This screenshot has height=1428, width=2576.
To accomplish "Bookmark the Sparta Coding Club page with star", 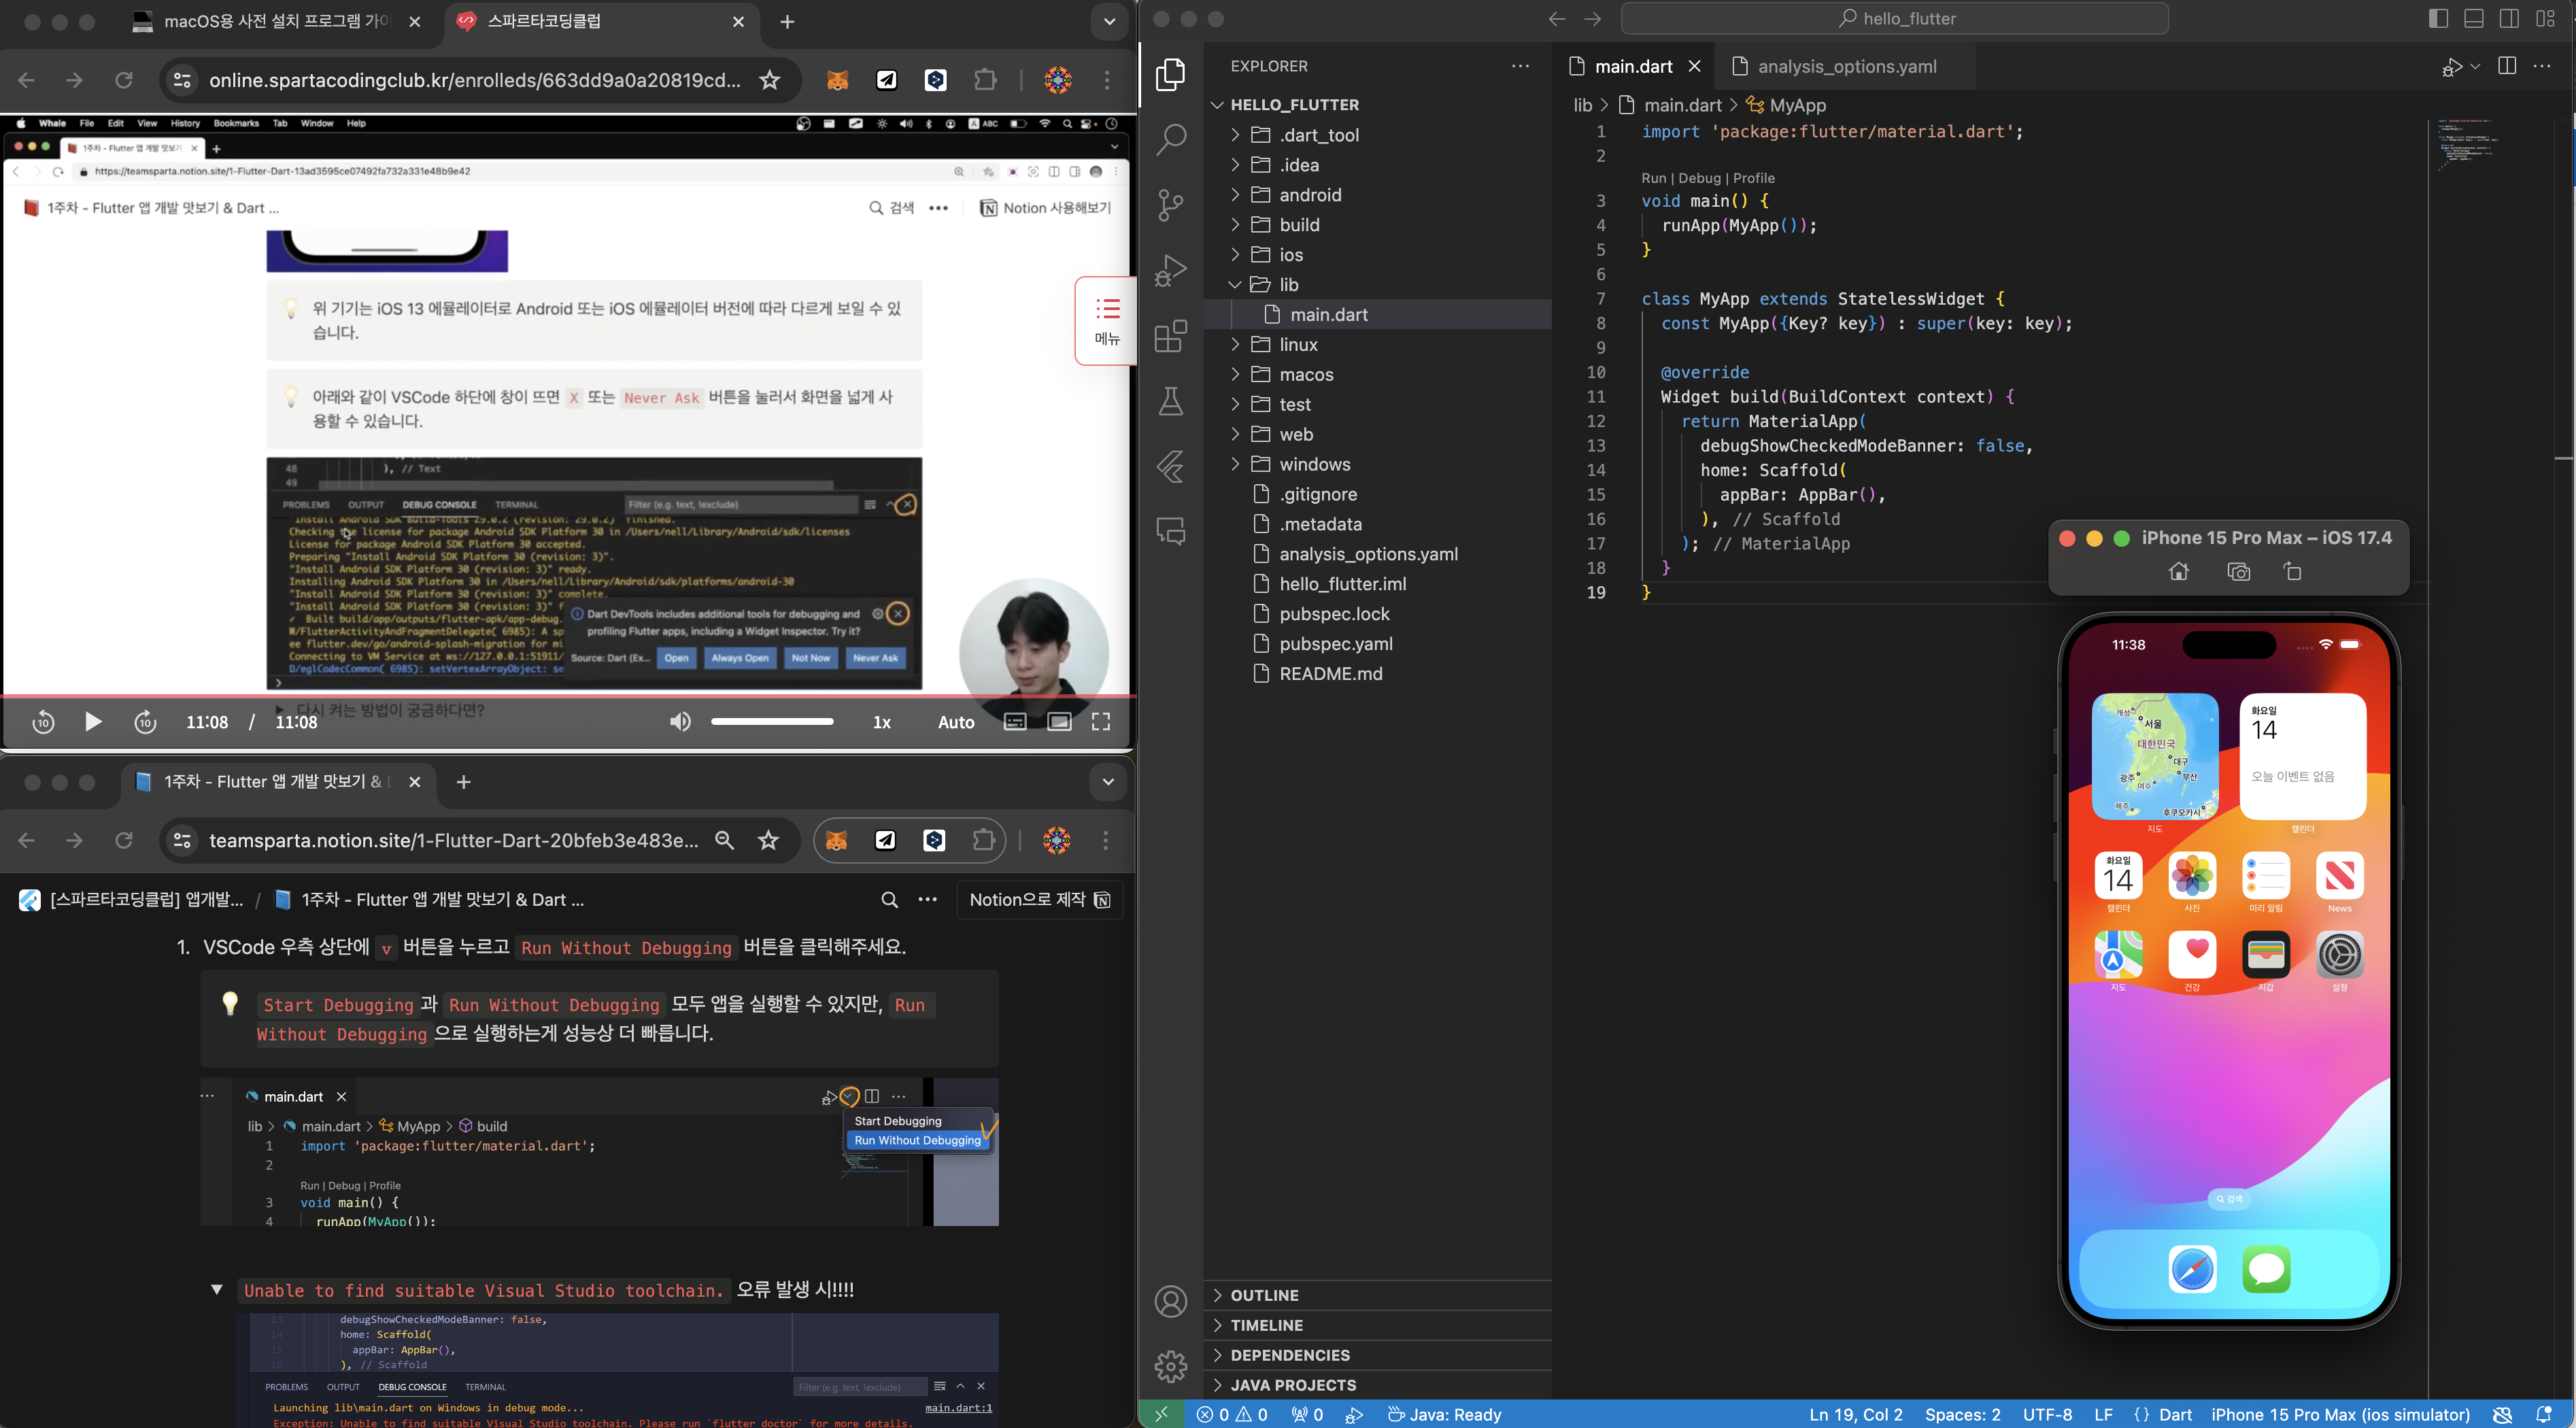I will pyautogui.click(x=769, y=80).
